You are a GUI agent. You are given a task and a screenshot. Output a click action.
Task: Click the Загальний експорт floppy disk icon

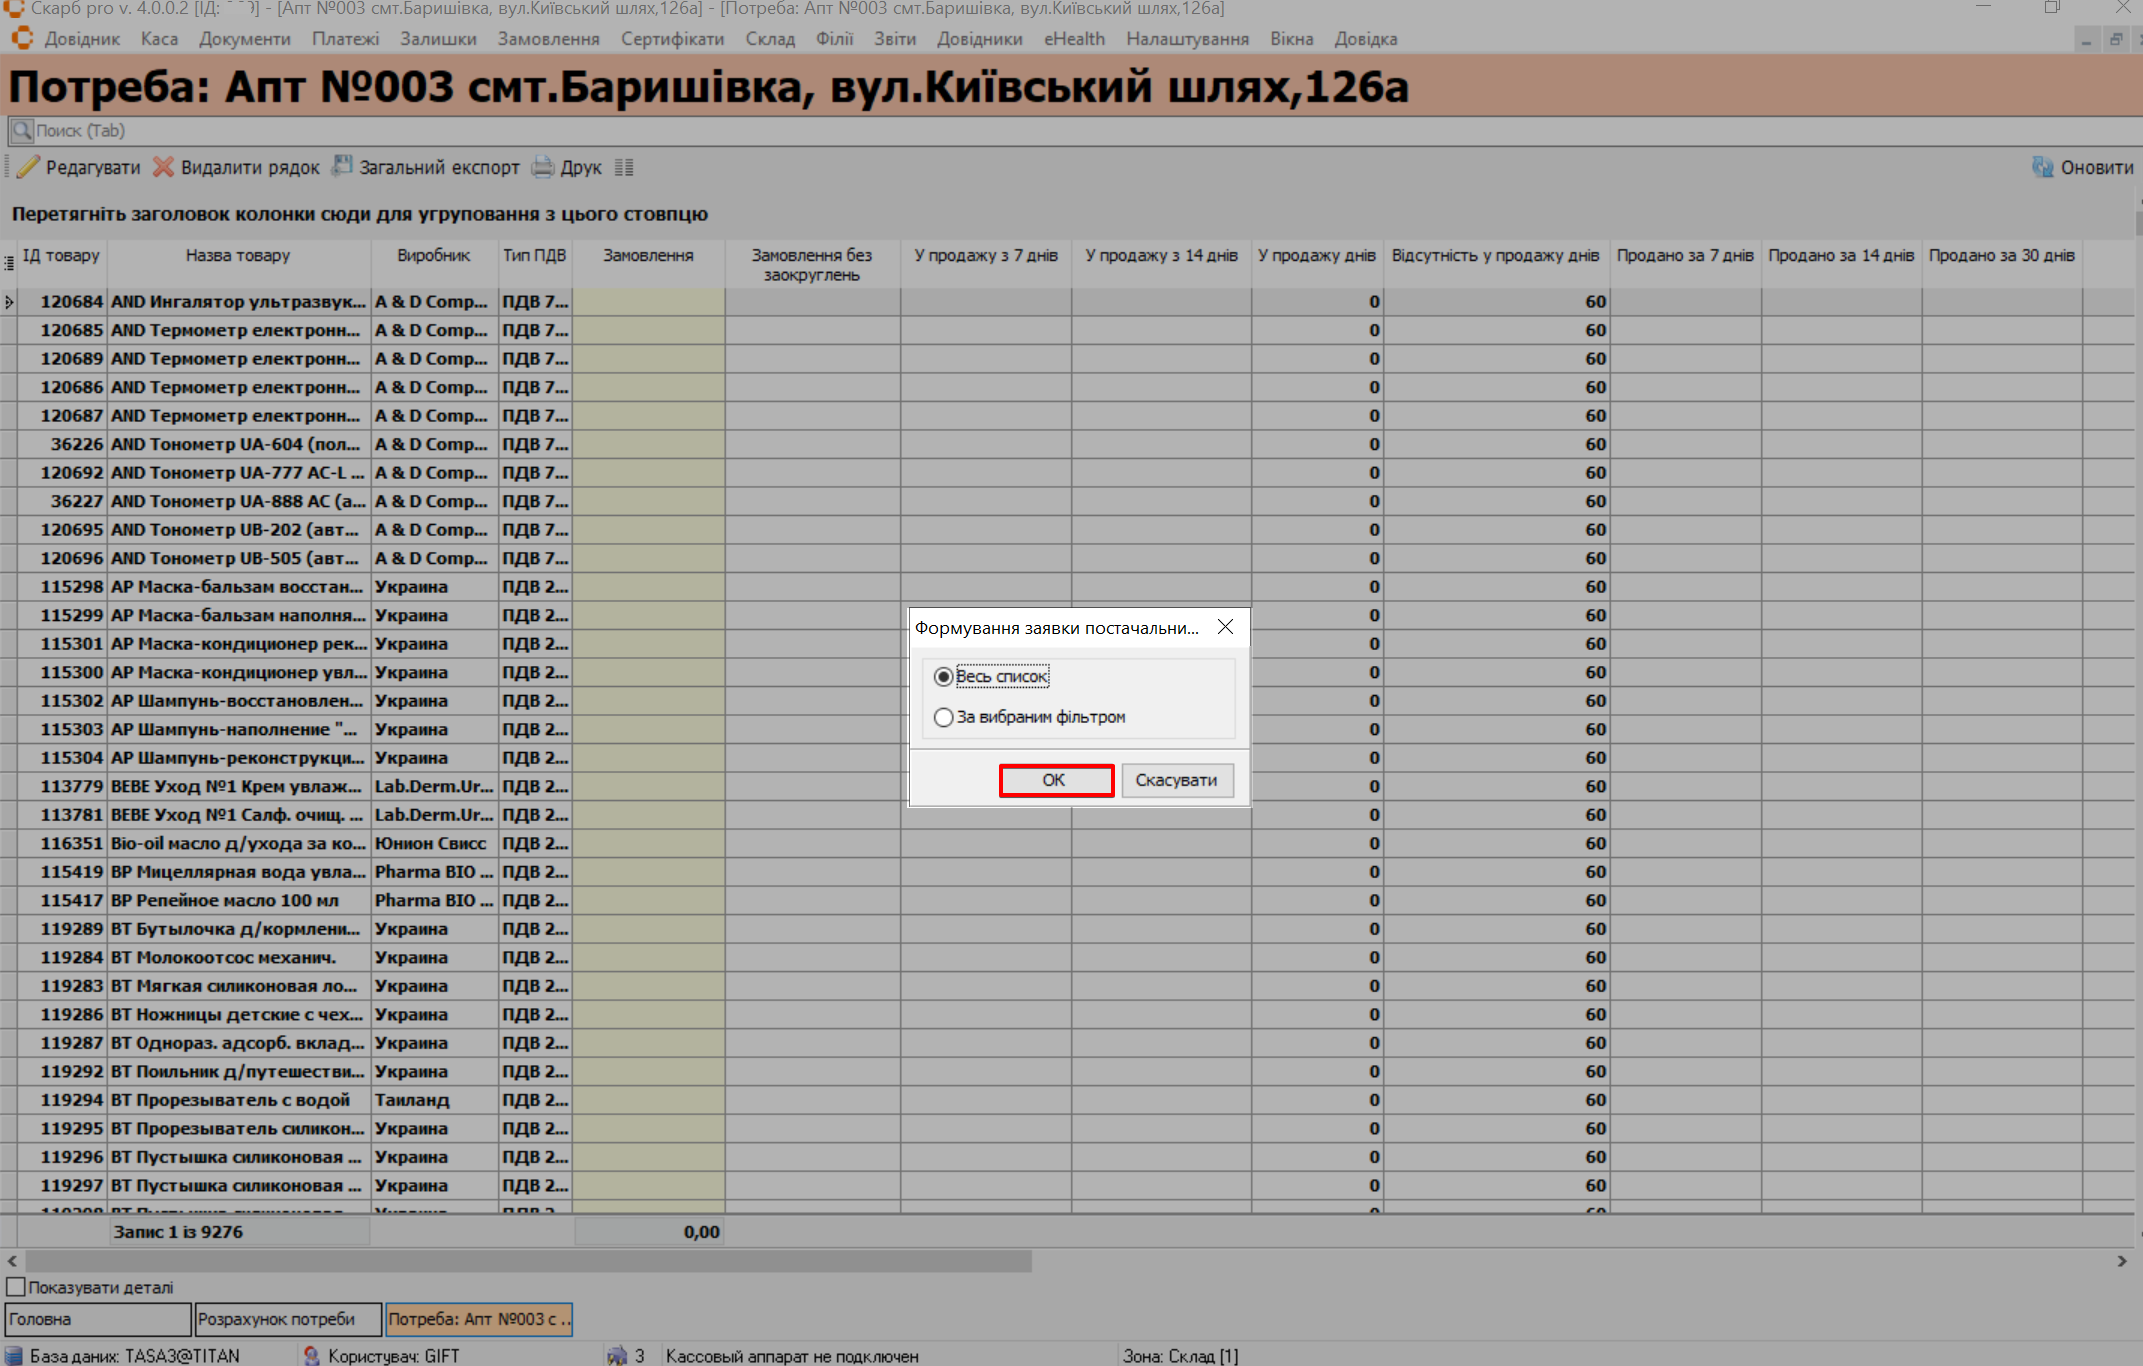point(342,166)
